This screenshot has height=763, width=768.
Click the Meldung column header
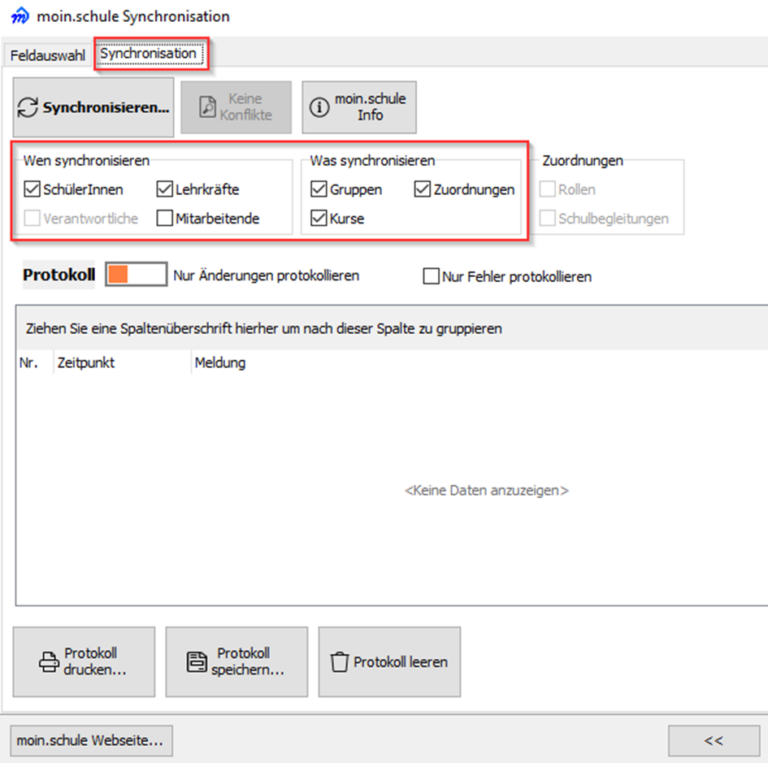tap(220, 363)
